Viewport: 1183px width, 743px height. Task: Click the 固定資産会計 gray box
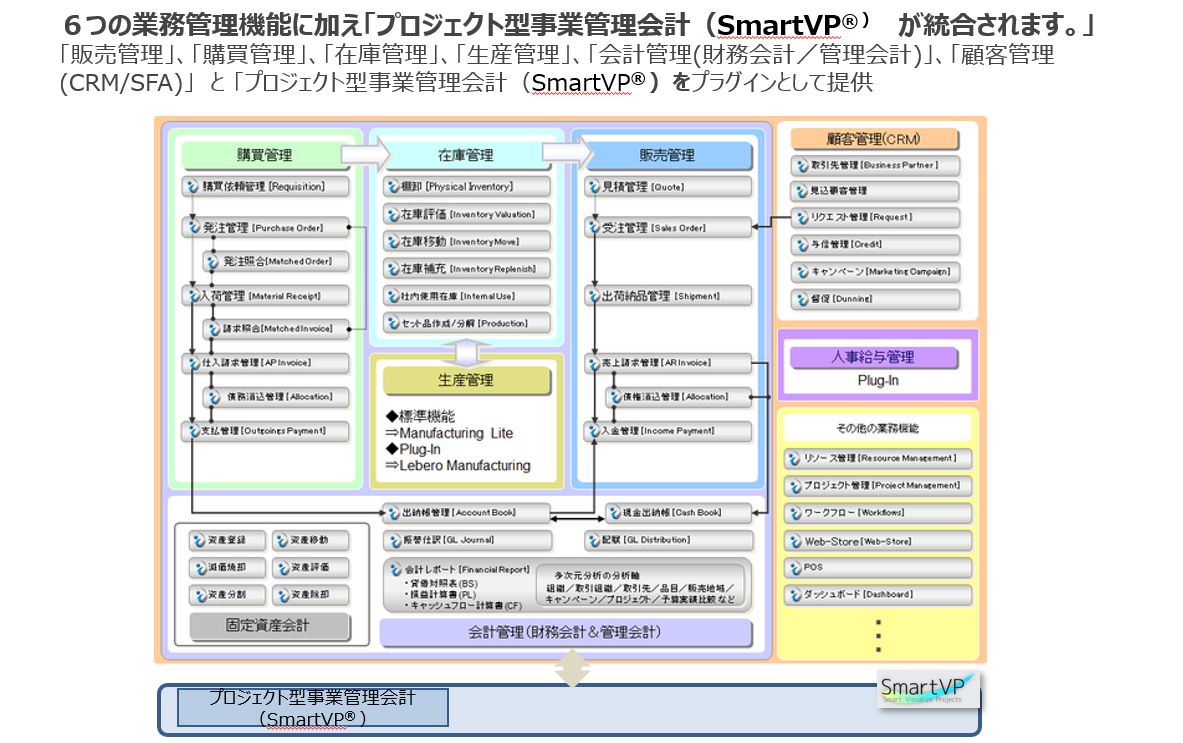269,626
